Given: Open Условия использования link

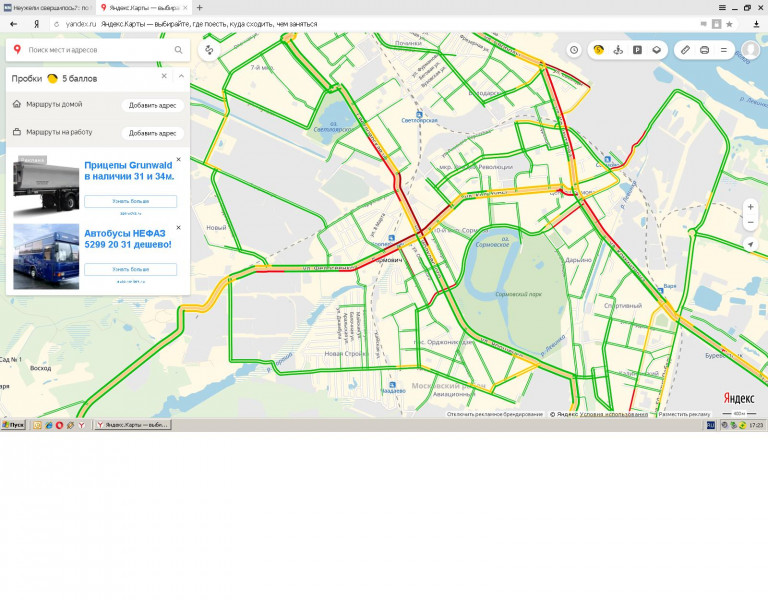Looking at the screenshot, I should 613,414.
